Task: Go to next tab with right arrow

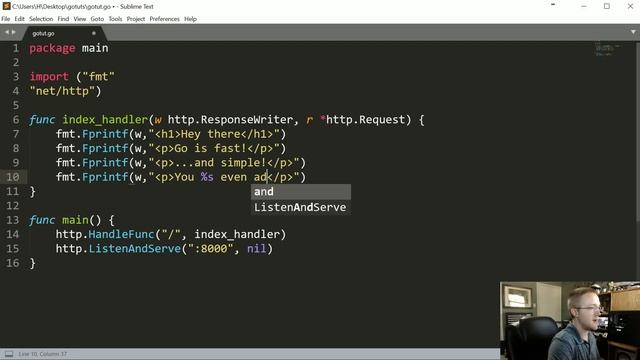Action: [13, 32]
